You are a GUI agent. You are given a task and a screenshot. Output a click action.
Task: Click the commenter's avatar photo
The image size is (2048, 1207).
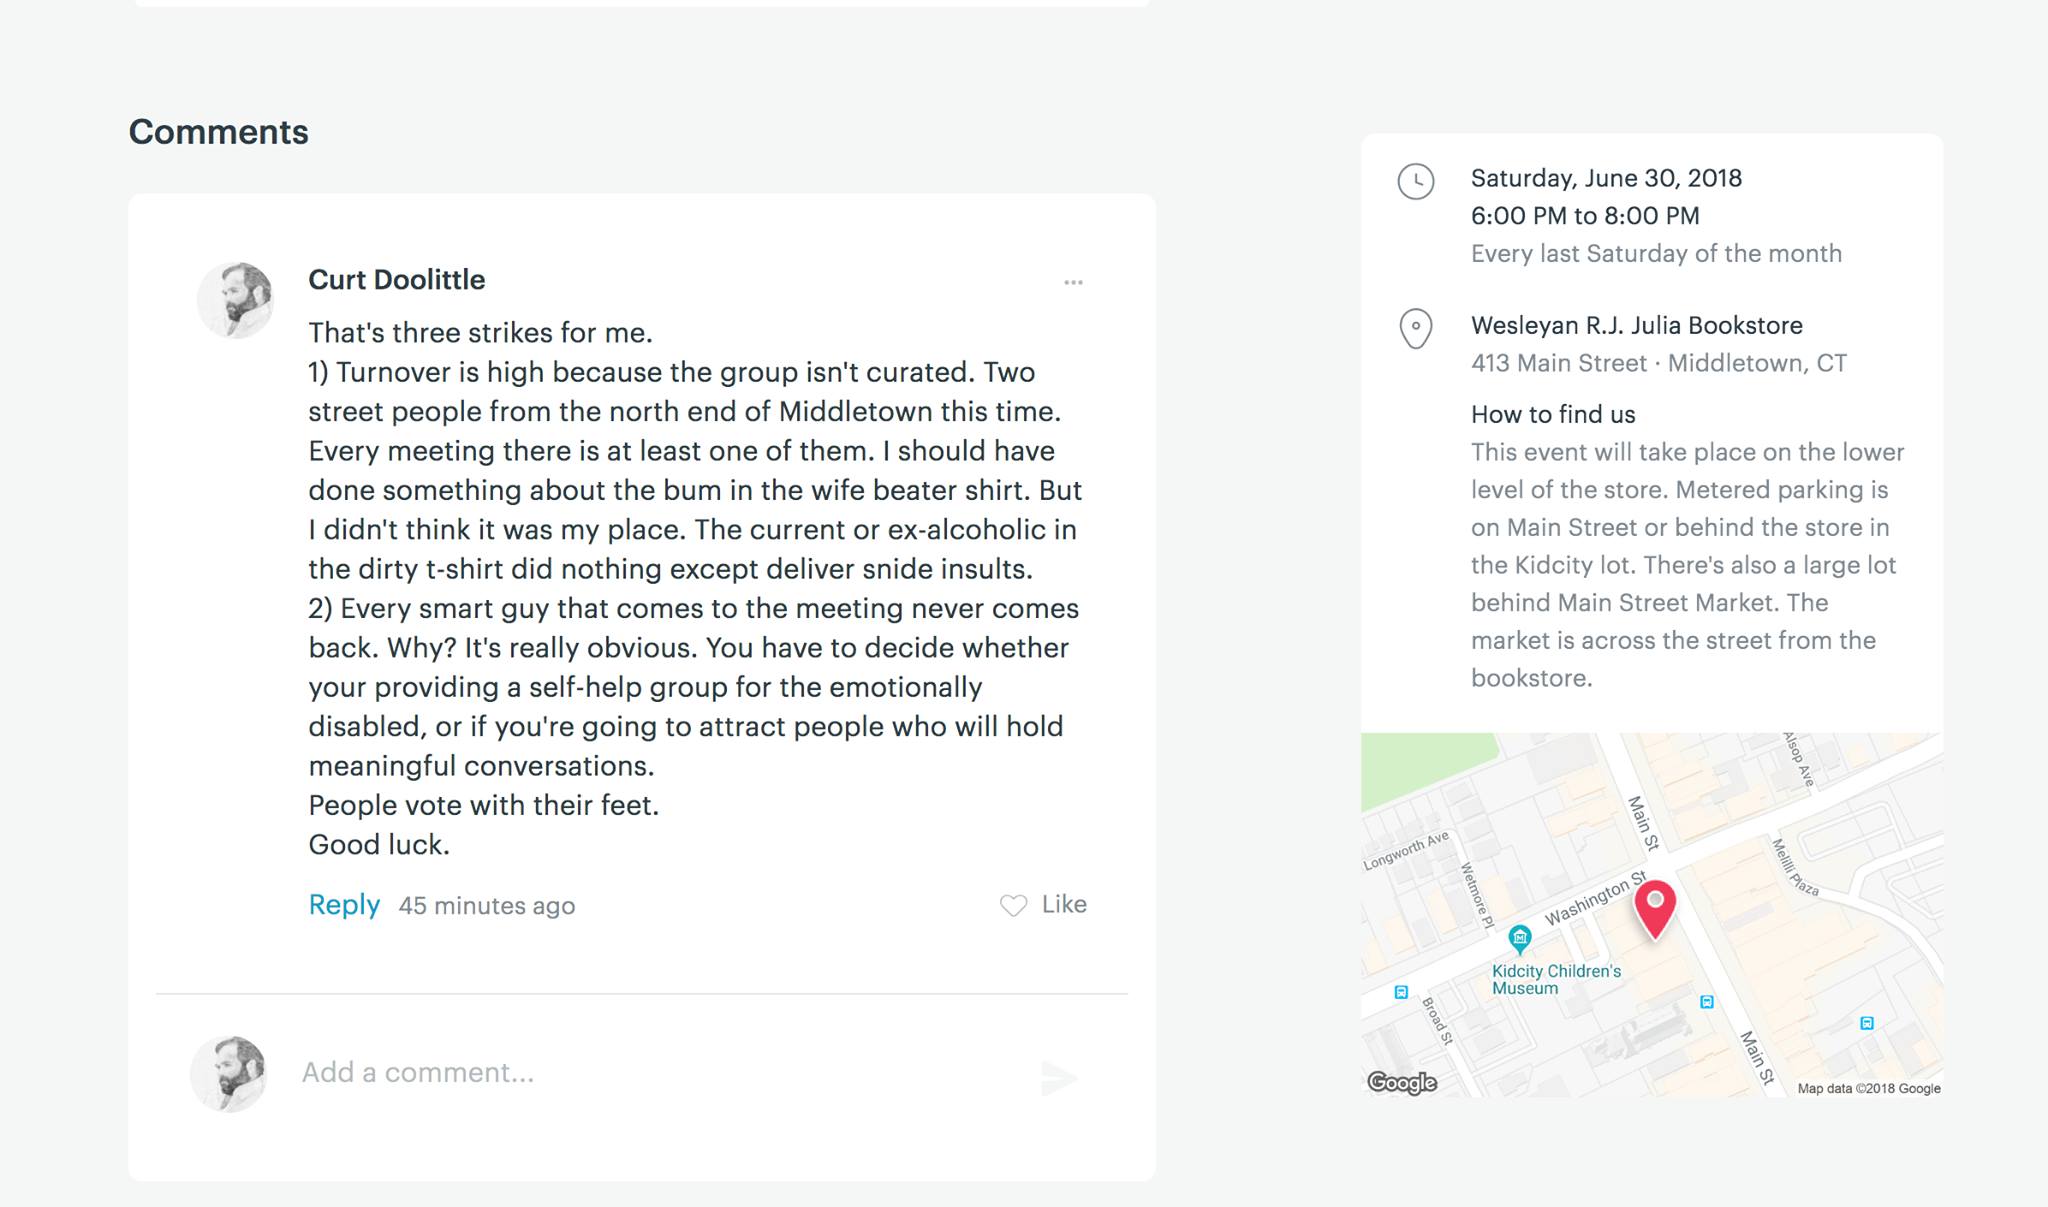pos(236,299)
